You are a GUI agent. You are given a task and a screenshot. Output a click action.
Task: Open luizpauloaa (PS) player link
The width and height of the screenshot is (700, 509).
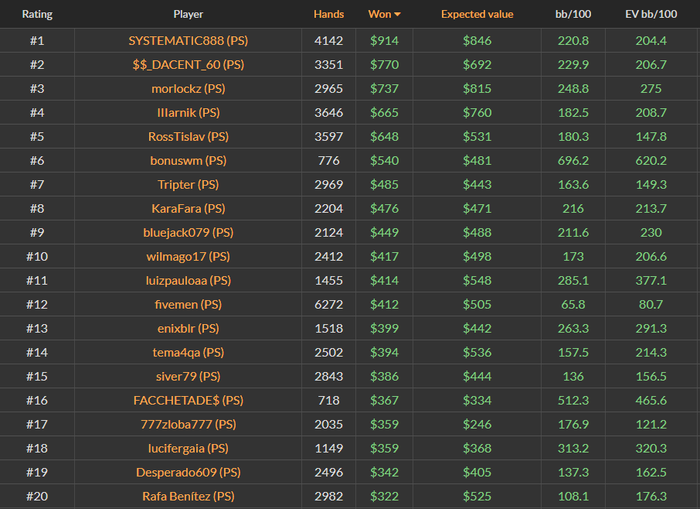click(188, 281)
